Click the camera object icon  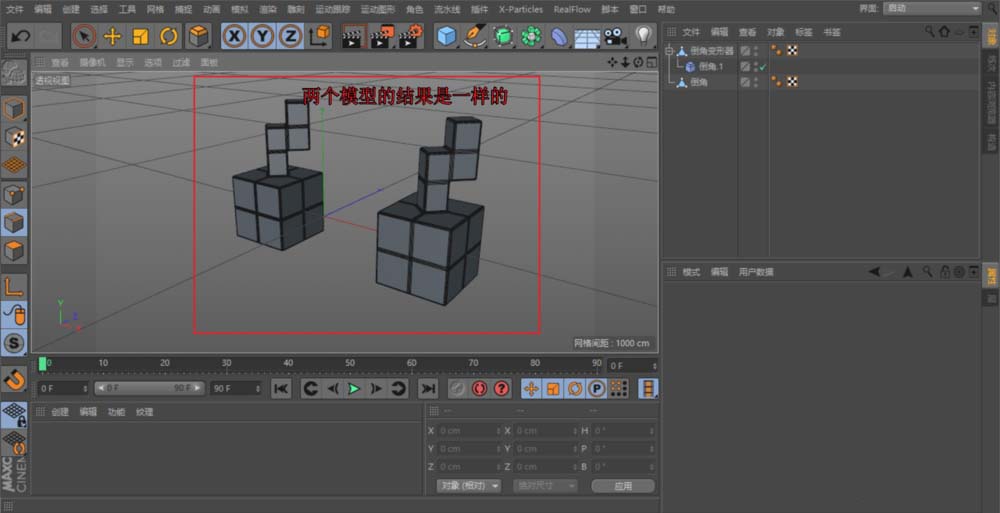coord(614,37)
